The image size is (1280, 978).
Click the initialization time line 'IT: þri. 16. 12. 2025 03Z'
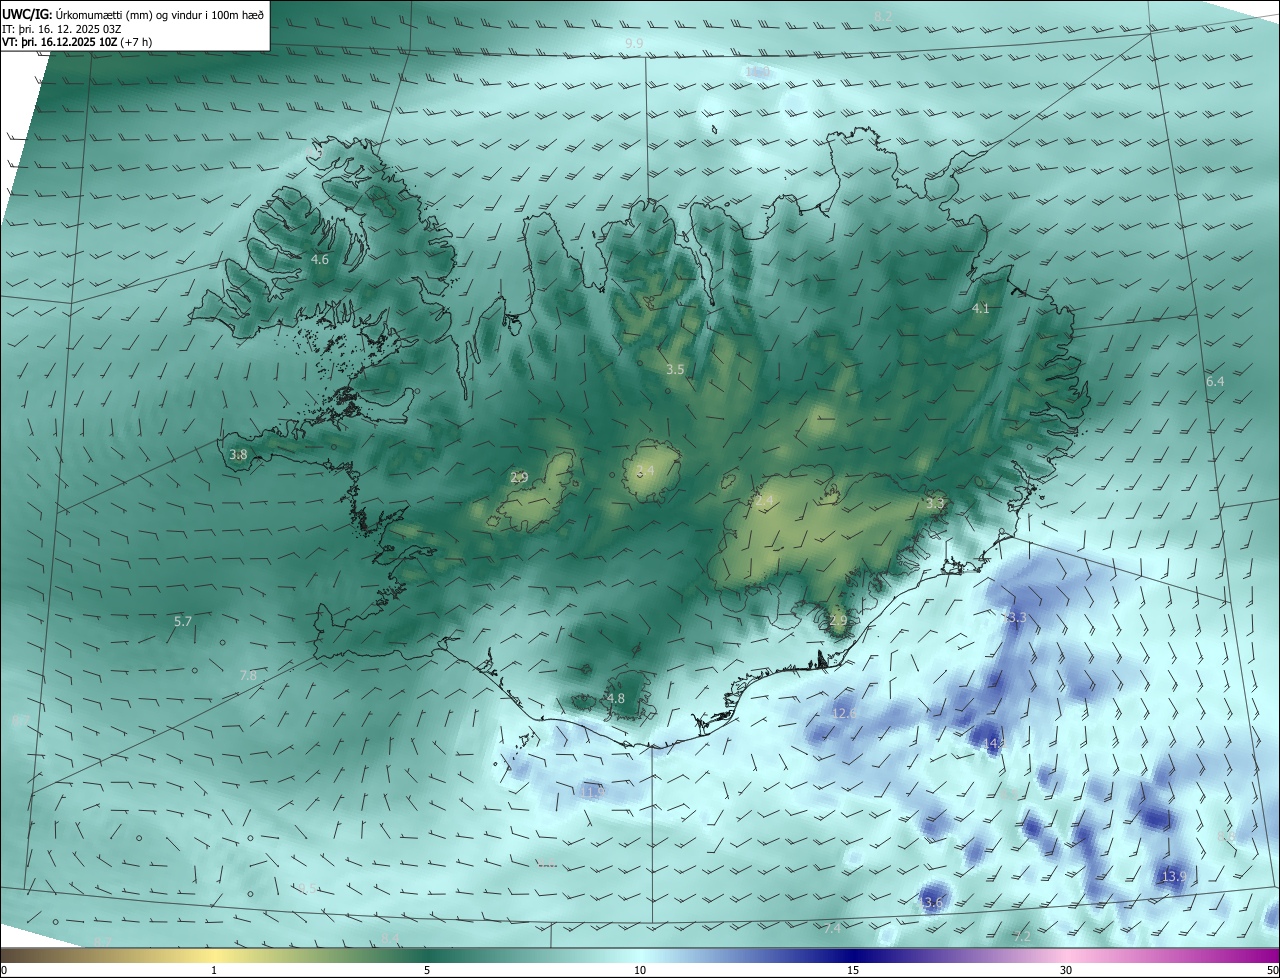pos(62,29)
